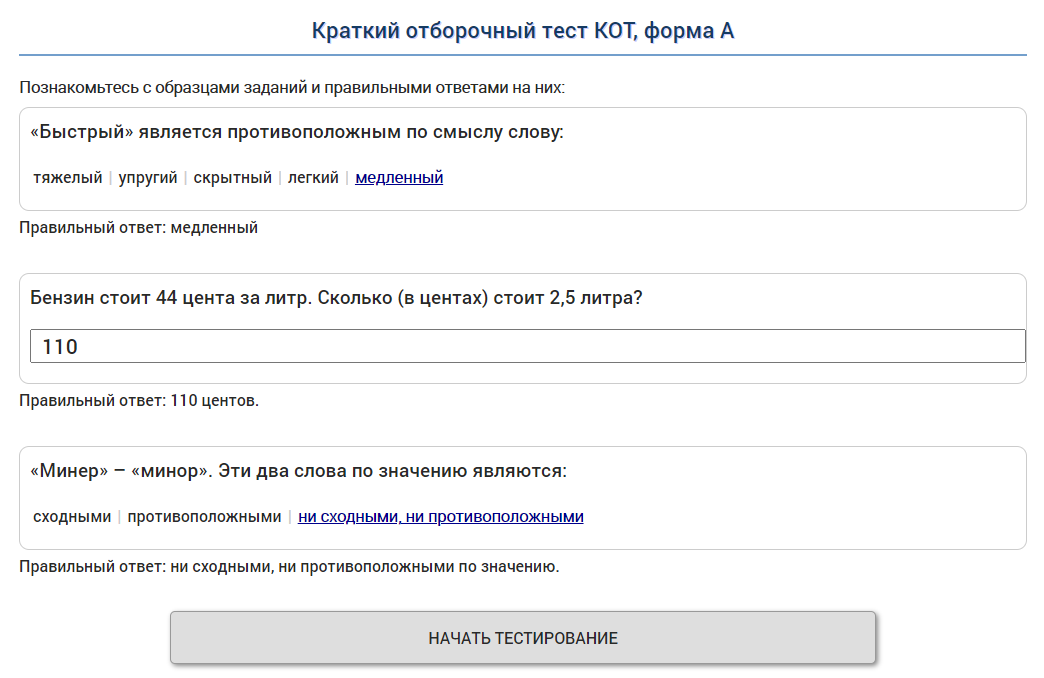Click the «Быстрый» antonym question text

[x=297, y=132]
